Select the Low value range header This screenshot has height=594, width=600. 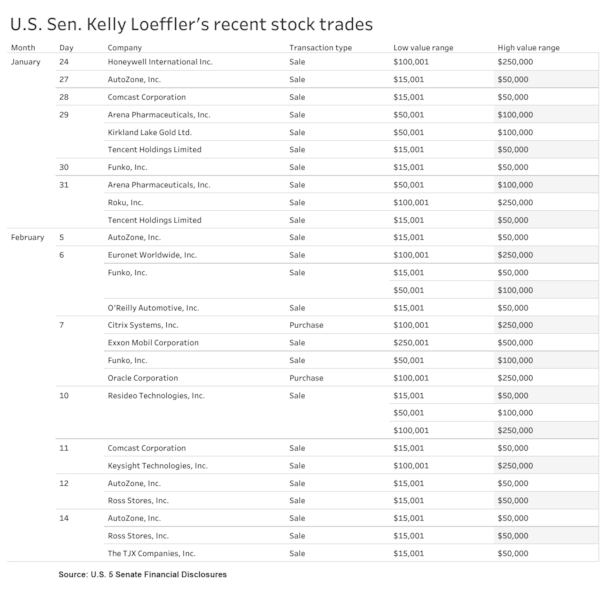click(423, 48)
